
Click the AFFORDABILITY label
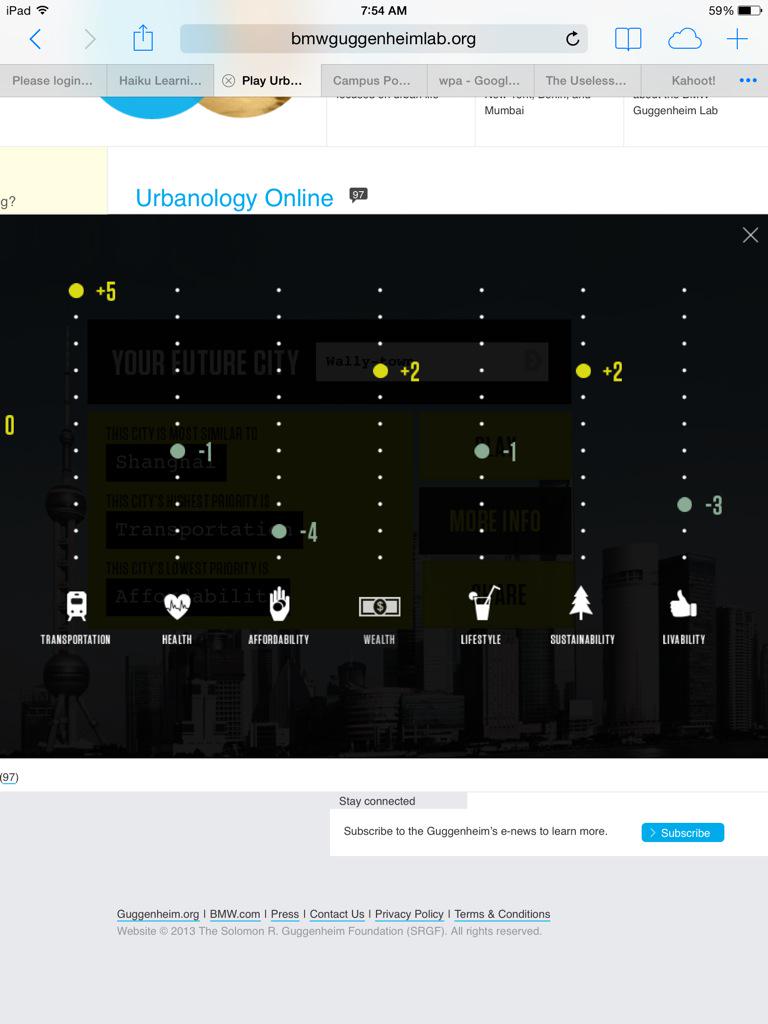point(279,639)
